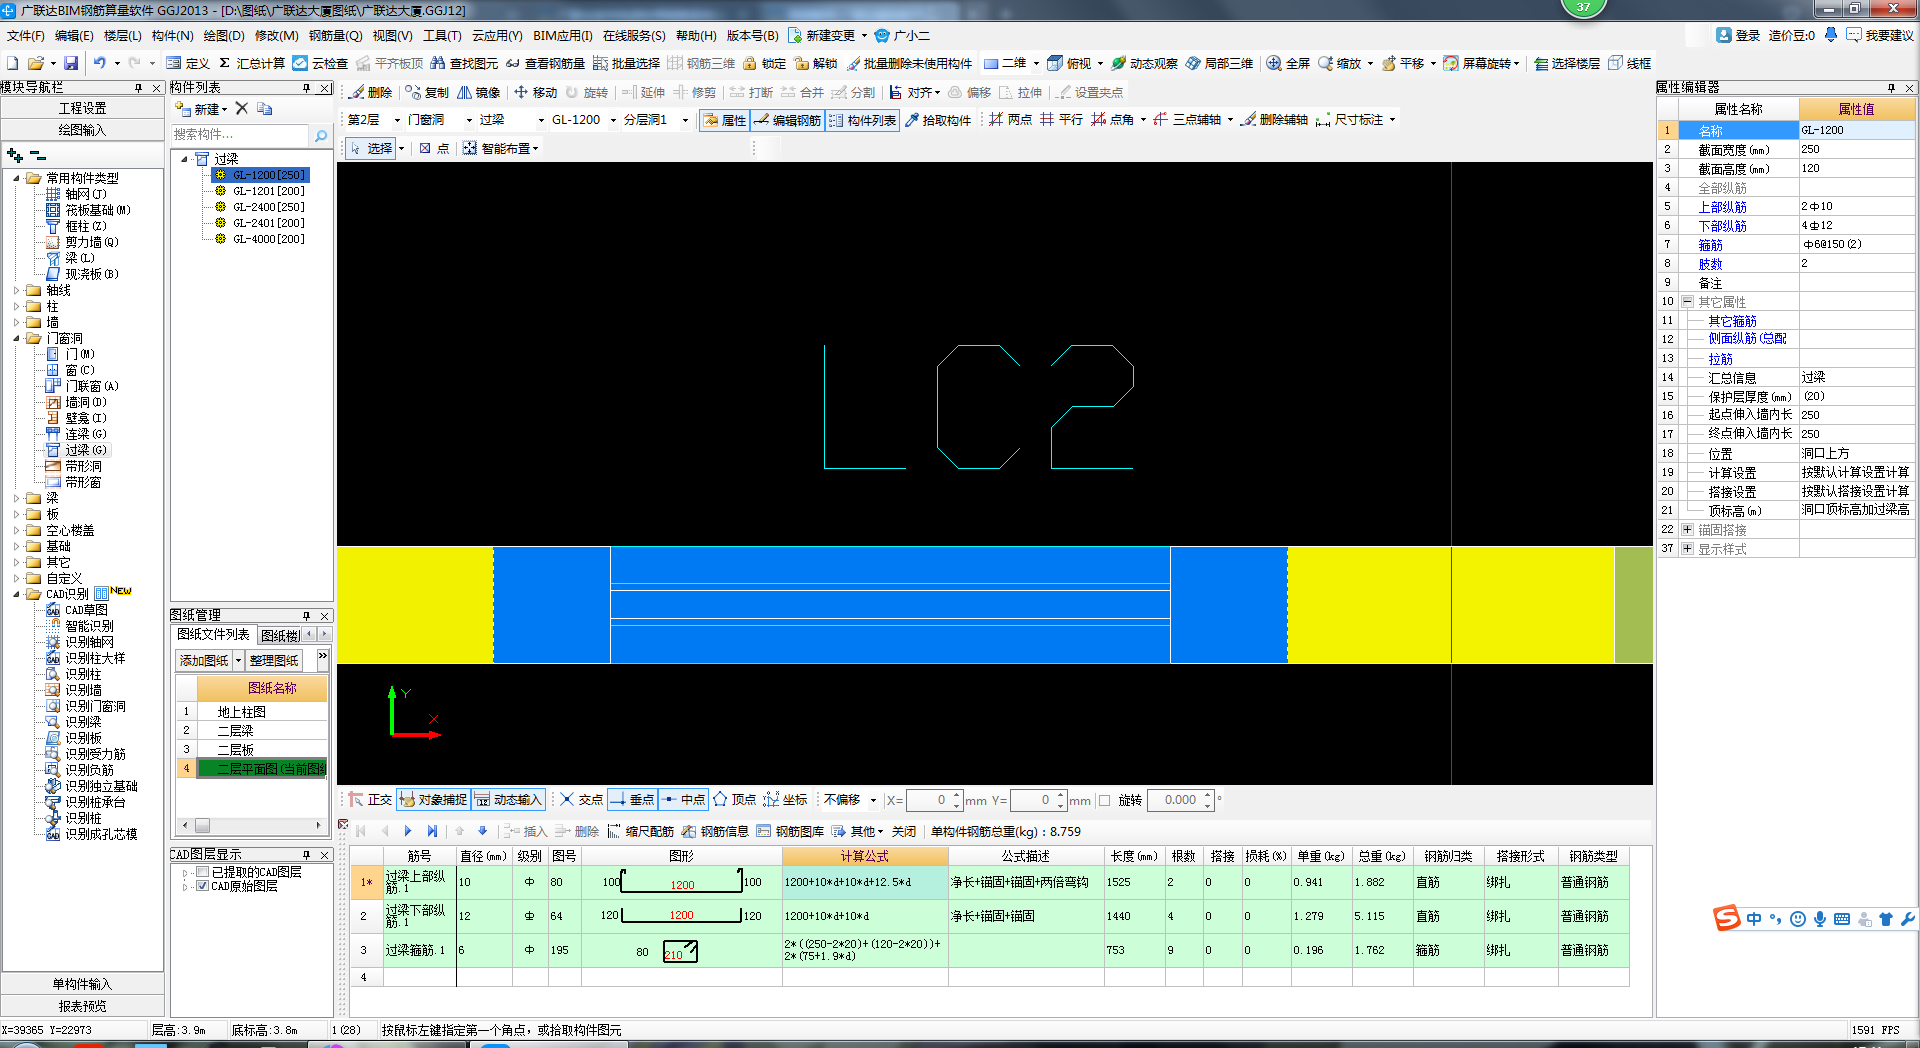
Task: Click 整理图纸 organize drawings button
Action: (274, 660)
